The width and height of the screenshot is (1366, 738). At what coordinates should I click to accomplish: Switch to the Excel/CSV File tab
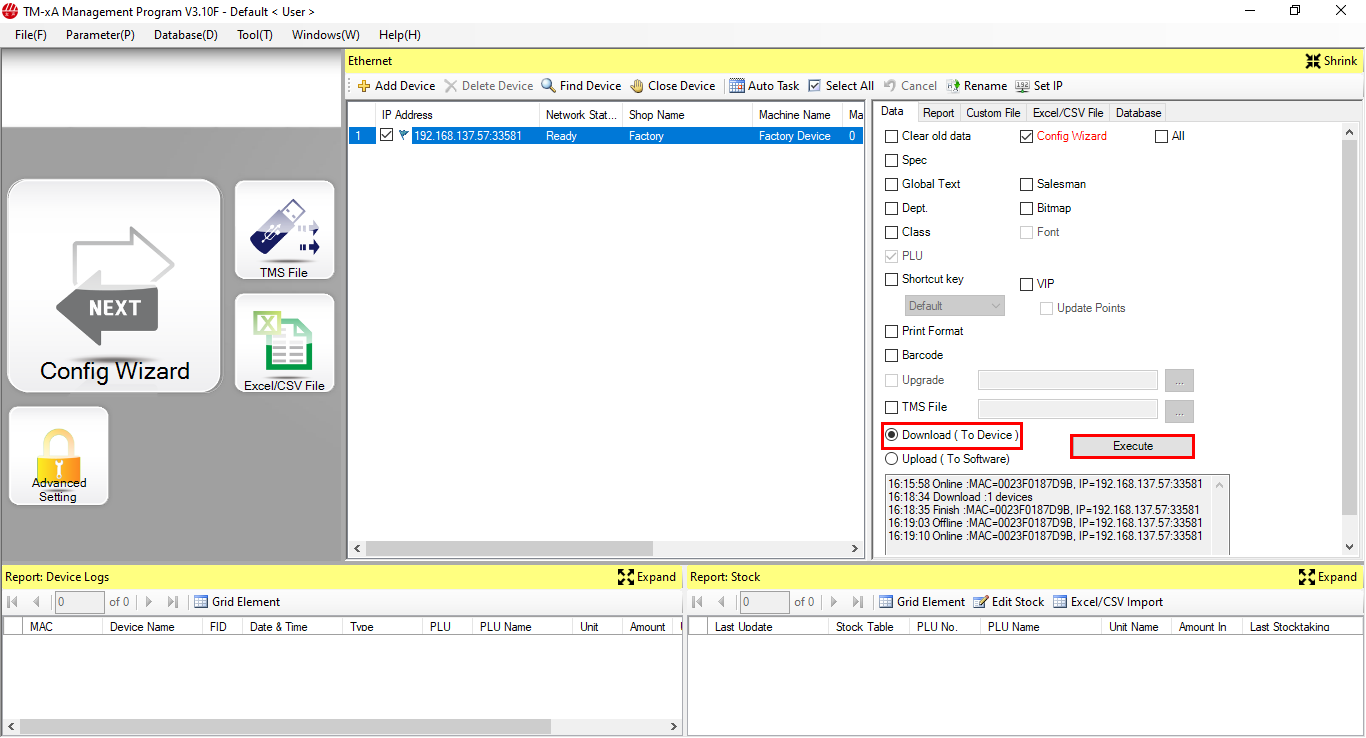(x=1067, y=113)
